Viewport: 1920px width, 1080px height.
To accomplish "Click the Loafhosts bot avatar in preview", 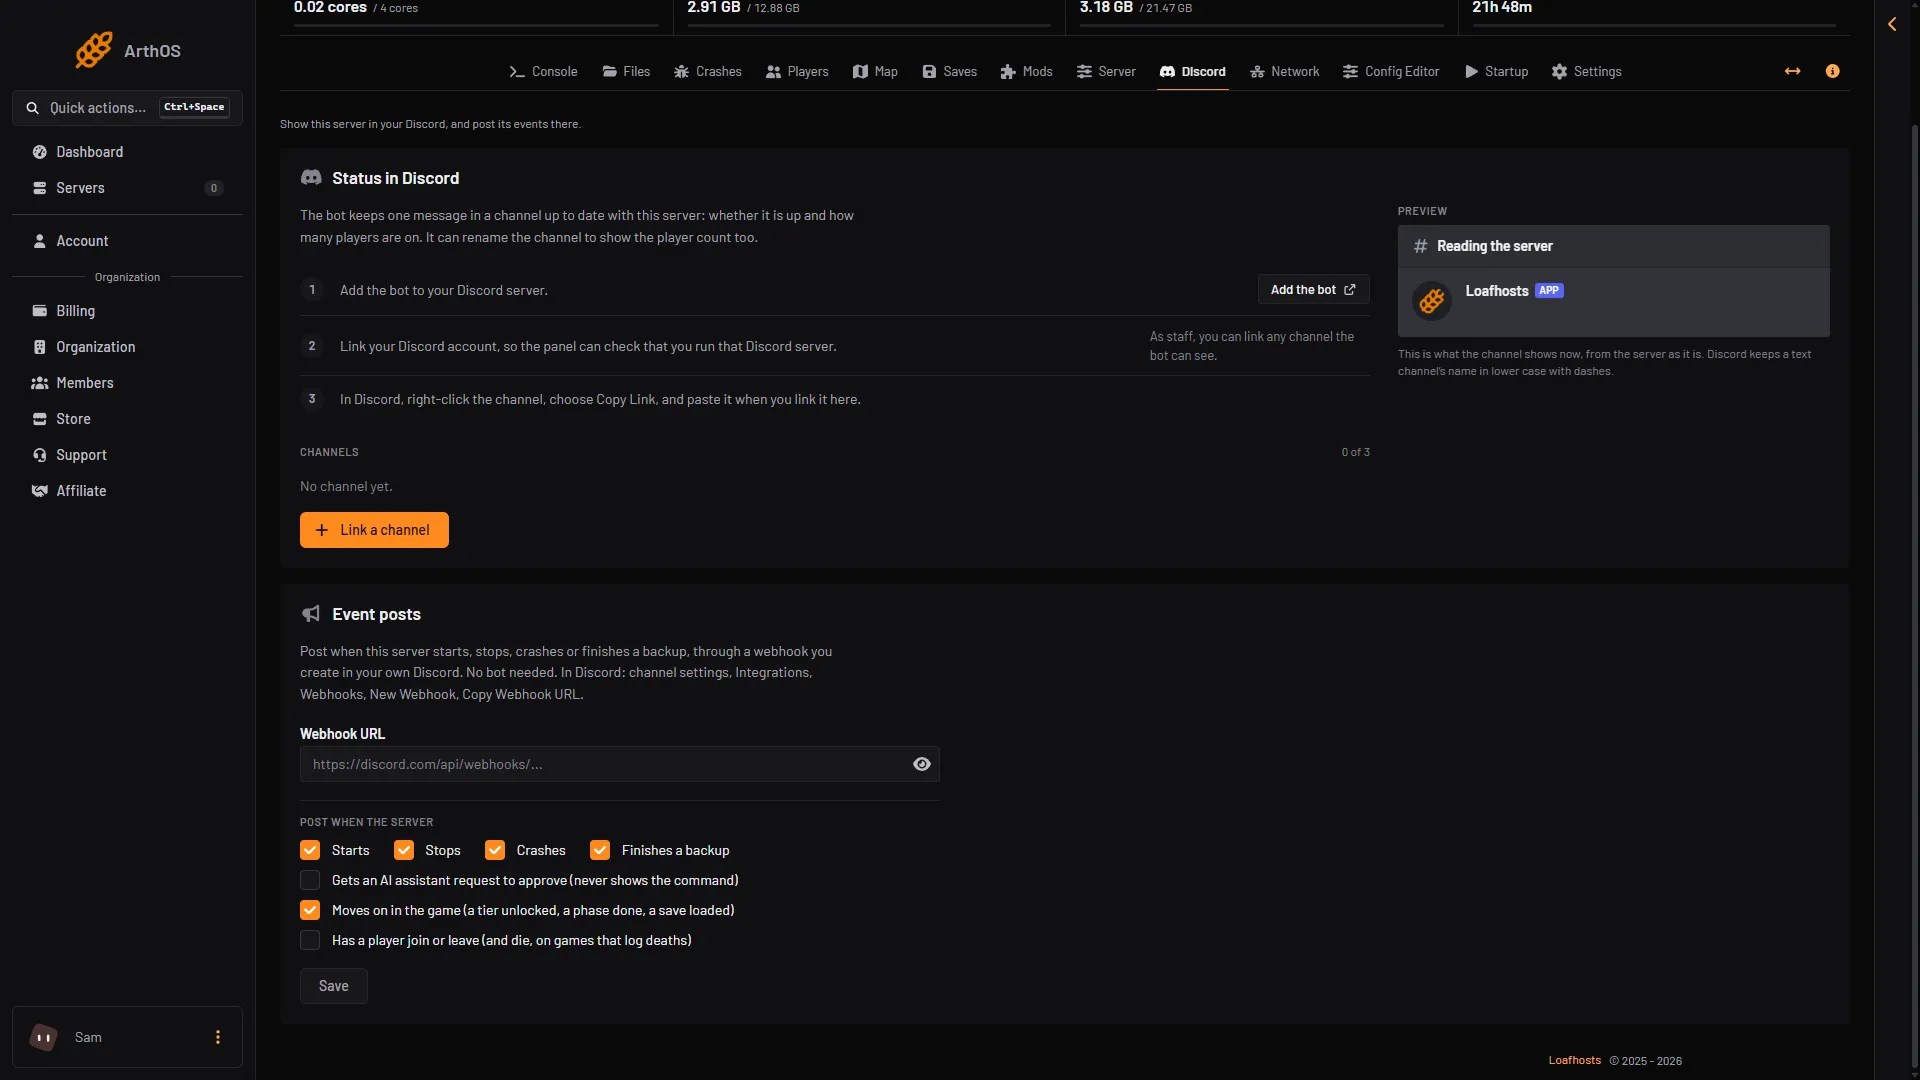I will click(x=1432, y=300).
